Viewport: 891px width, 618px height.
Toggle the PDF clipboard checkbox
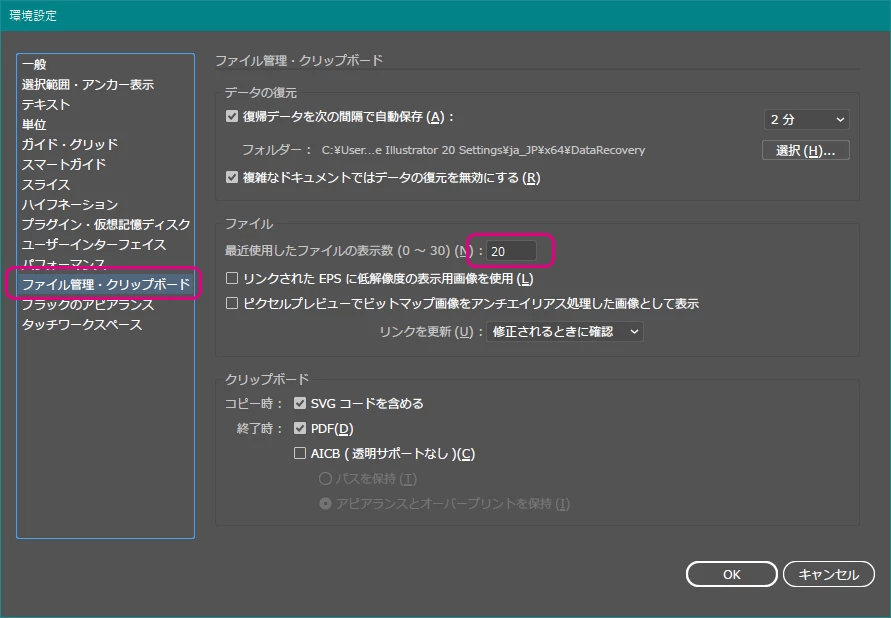[300, 428]
